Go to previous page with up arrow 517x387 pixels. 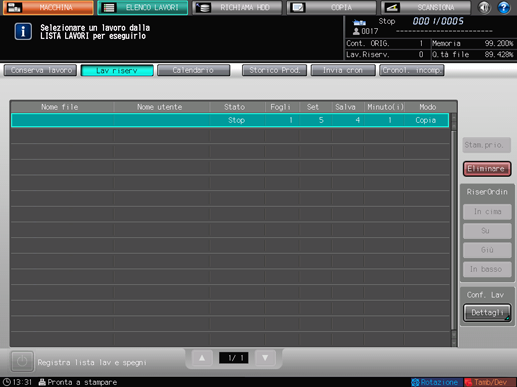point(202,358)
